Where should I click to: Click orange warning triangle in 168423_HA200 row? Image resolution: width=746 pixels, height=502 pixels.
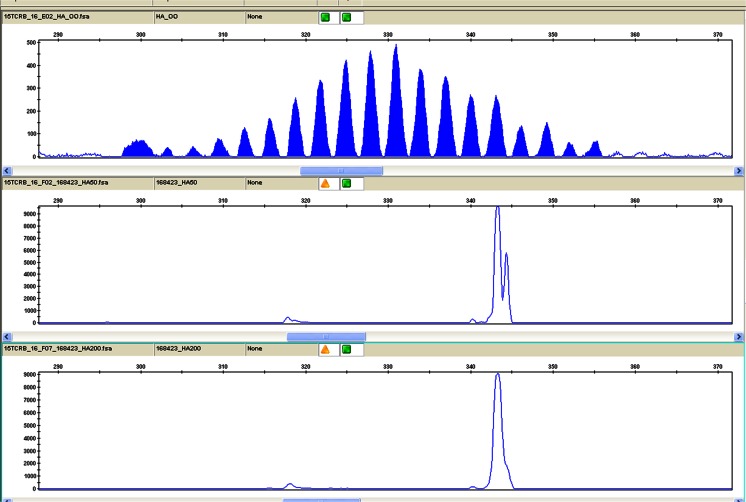(325, 349)
